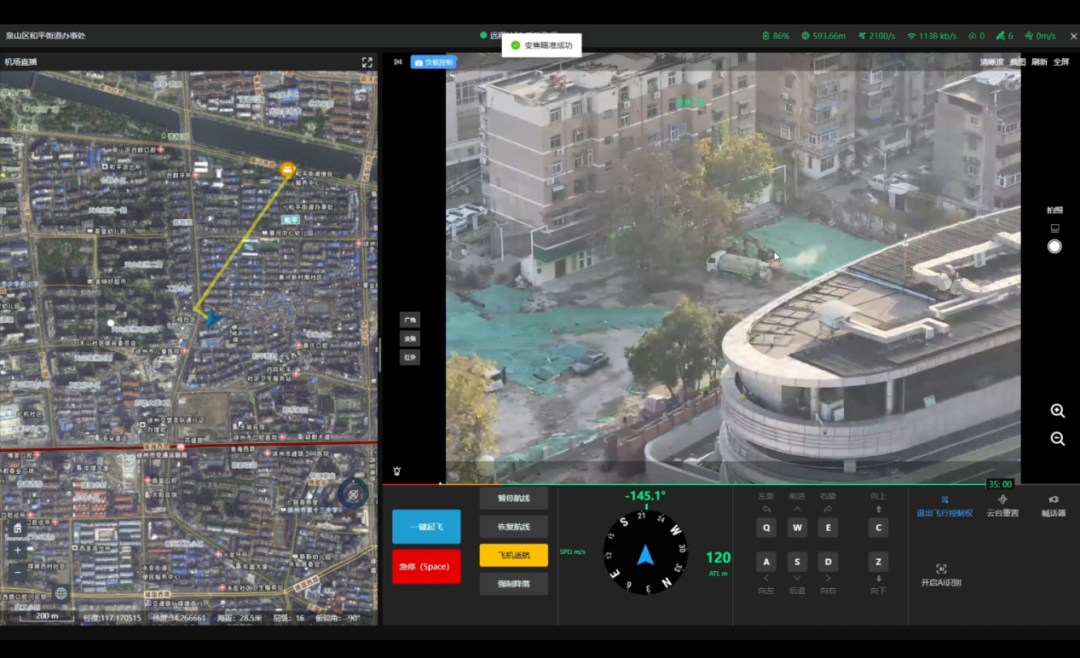
Task: Zoom in the map with plus button
Action: point(17,550)
